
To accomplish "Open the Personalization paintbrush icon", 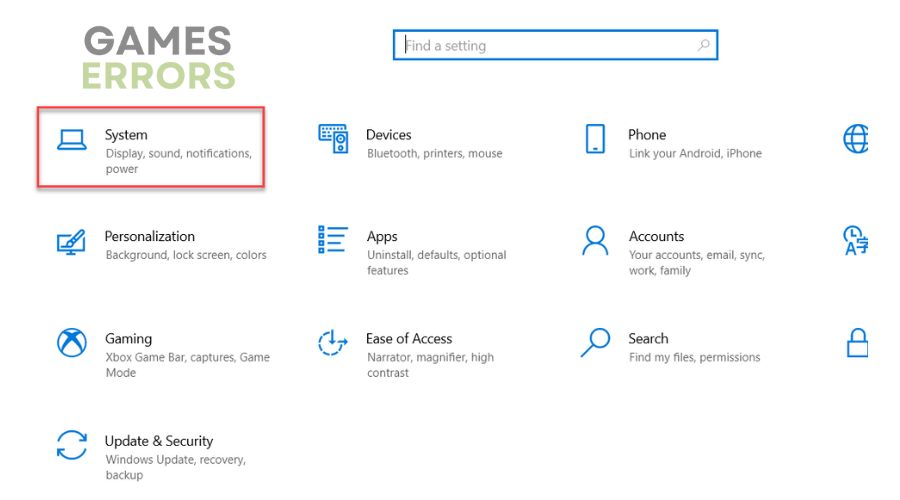I will (71, 242).
